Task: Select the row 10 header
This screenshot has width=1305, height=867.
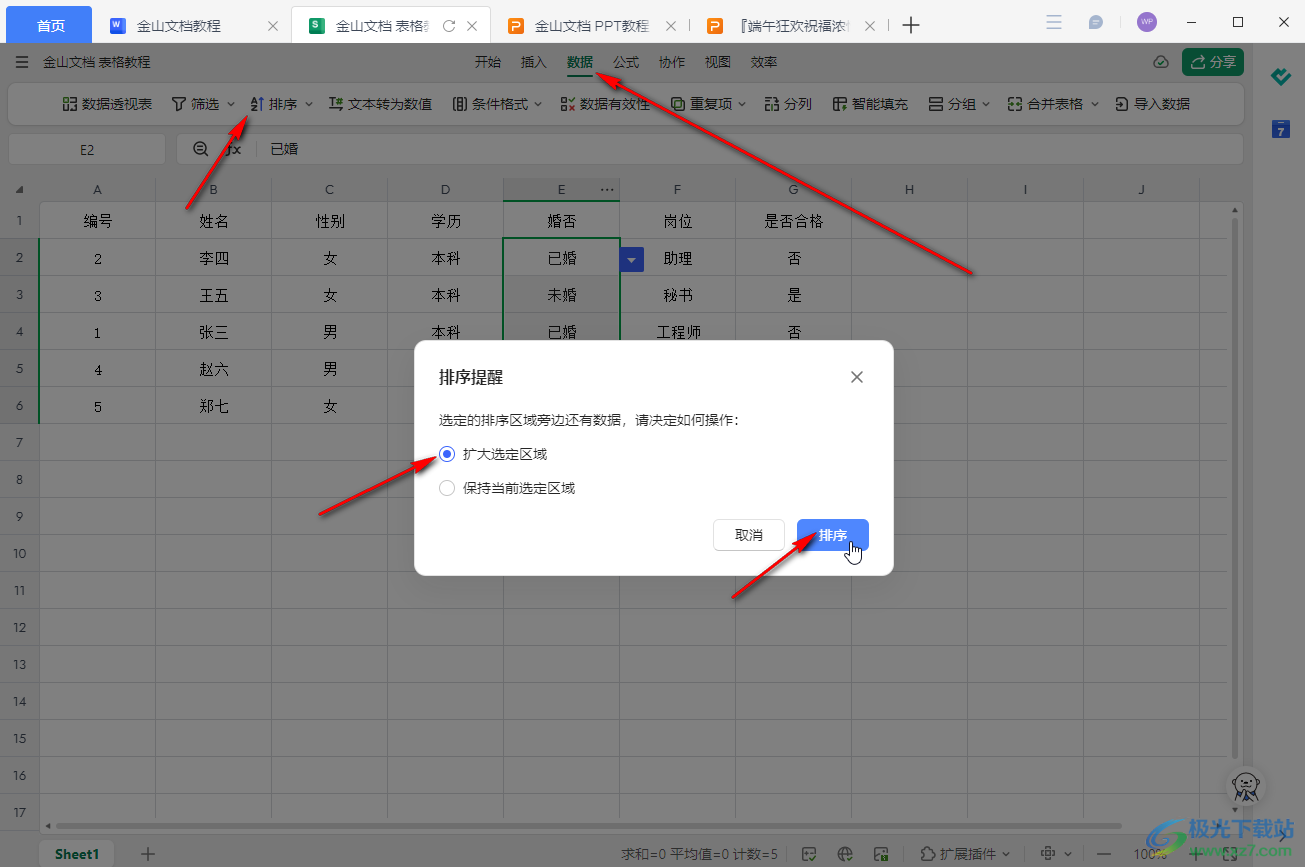Action: pos(20,553)
